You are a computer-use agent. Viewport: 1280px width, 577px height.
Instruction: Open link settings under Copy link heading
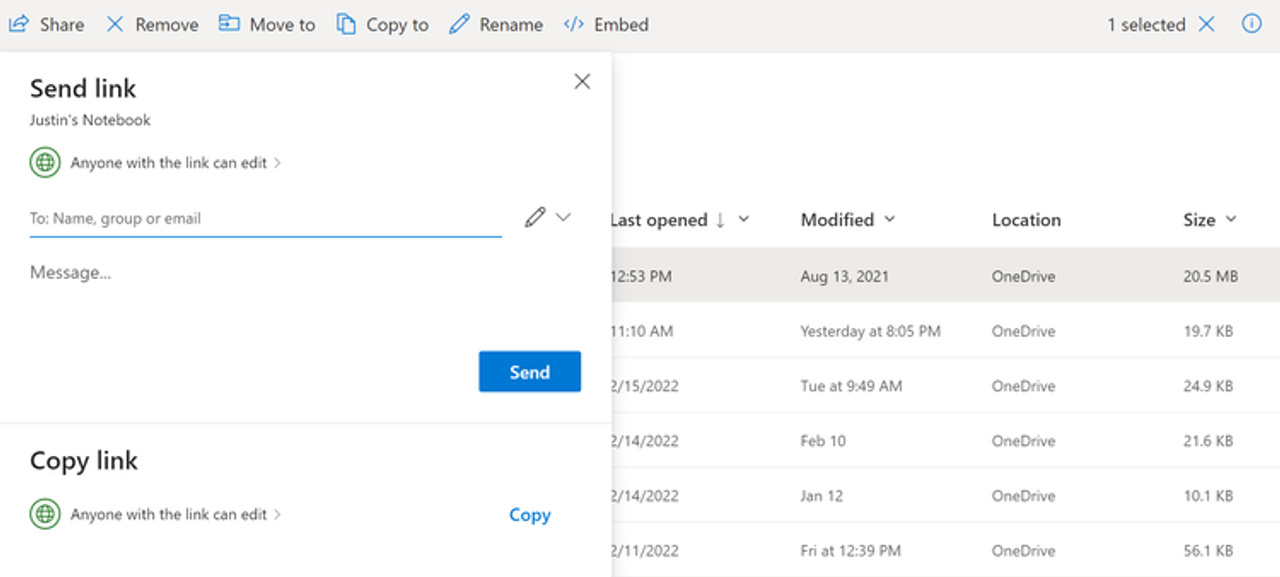[175, 515]
